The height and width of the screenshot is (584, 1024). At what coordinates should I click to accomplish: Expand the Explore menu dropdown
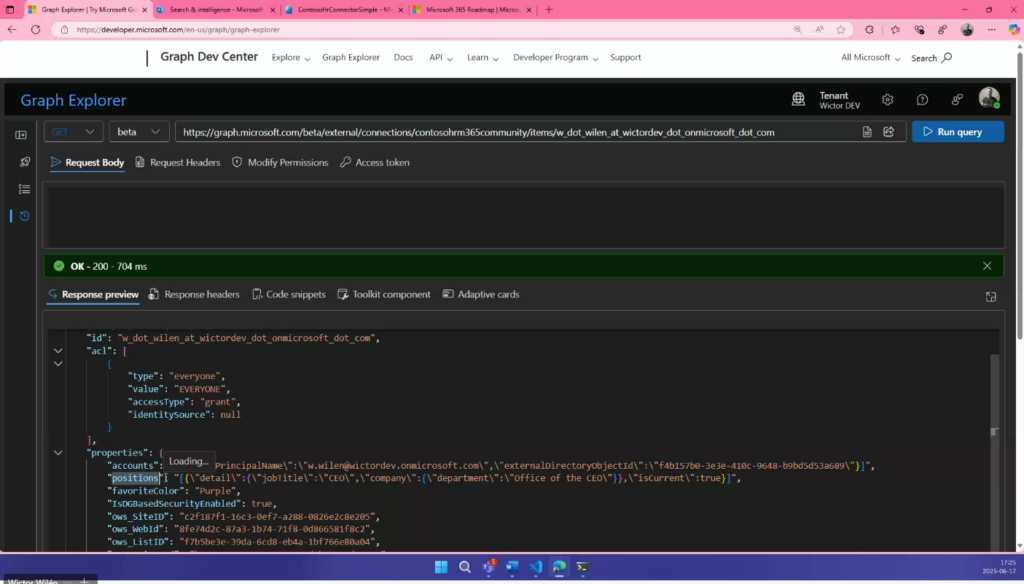point(291,57)
